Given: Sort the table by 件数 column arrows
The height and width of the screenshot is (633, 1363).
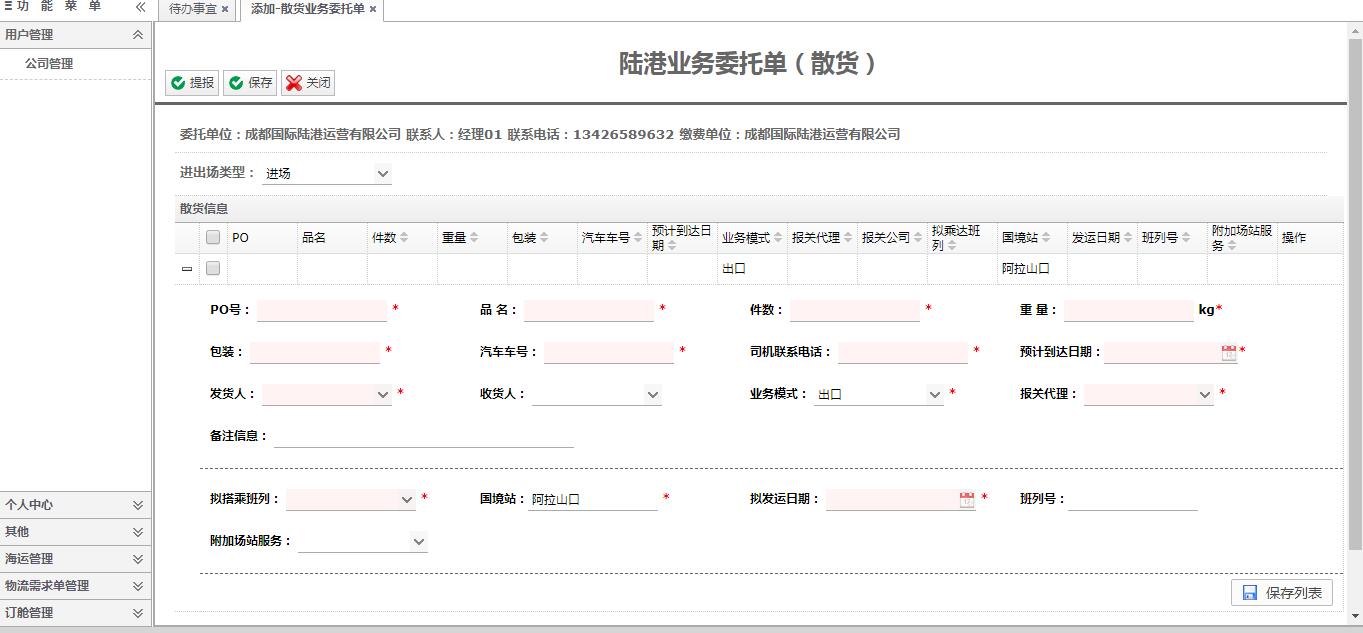Looking at the screenshot, I should point(404,238).
